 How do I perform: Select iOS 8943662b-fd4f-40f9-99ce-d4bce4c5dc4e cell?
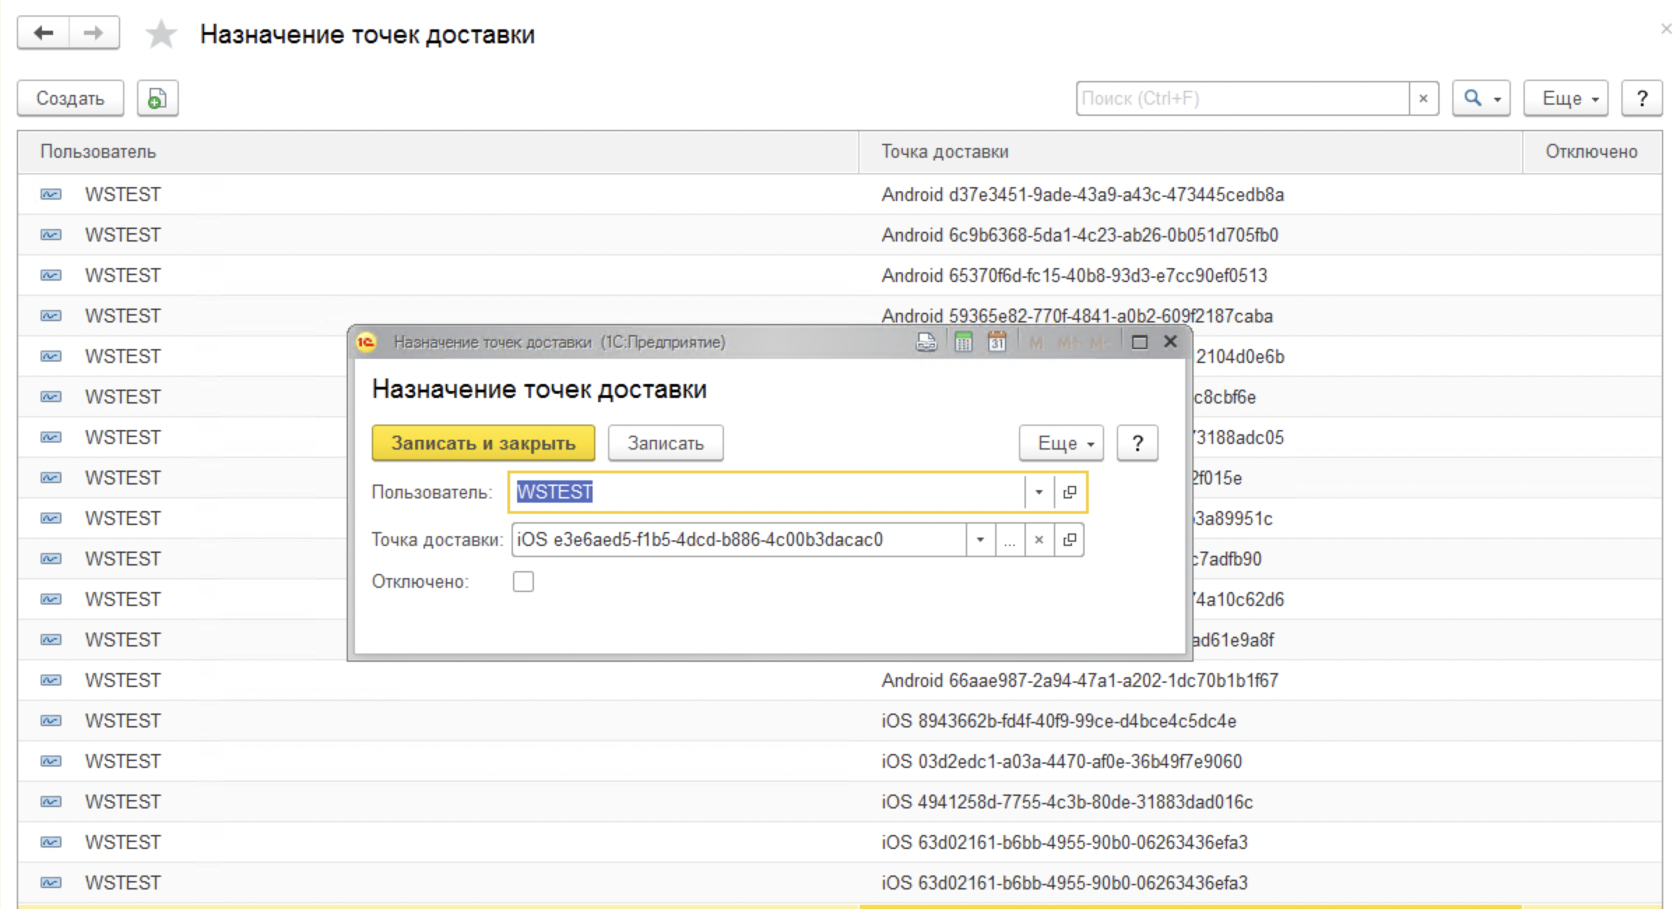[1190, 721]
